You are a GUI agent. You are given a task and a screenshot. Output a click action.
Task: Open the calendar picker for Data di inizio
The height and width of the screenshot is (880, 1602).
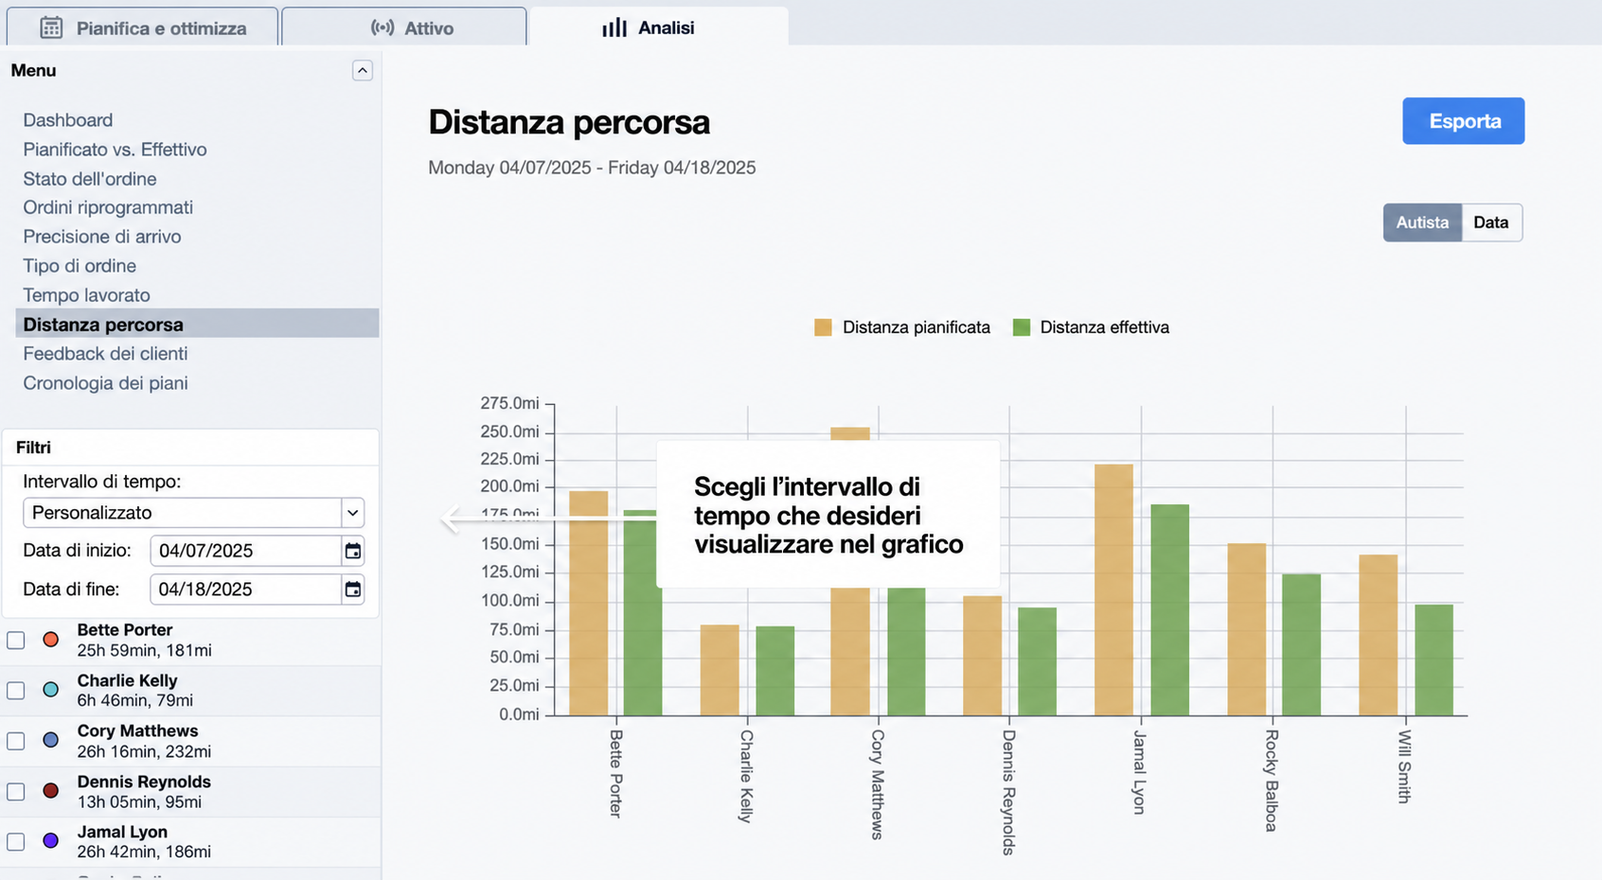pos(353,551)
